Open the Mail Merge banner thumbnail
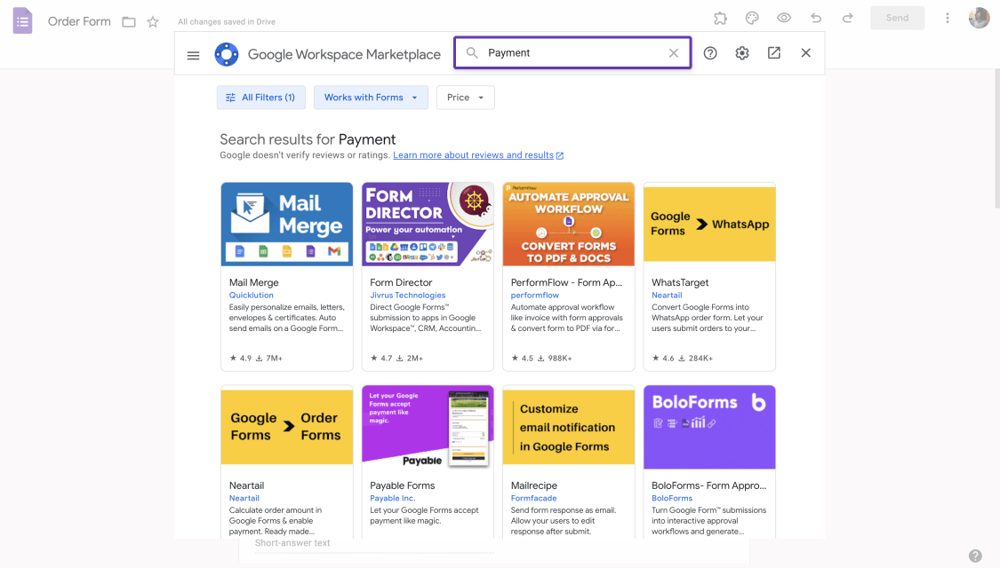This screenshot has height=568, width=1000. pyautogui.click(x=287, y=224)
